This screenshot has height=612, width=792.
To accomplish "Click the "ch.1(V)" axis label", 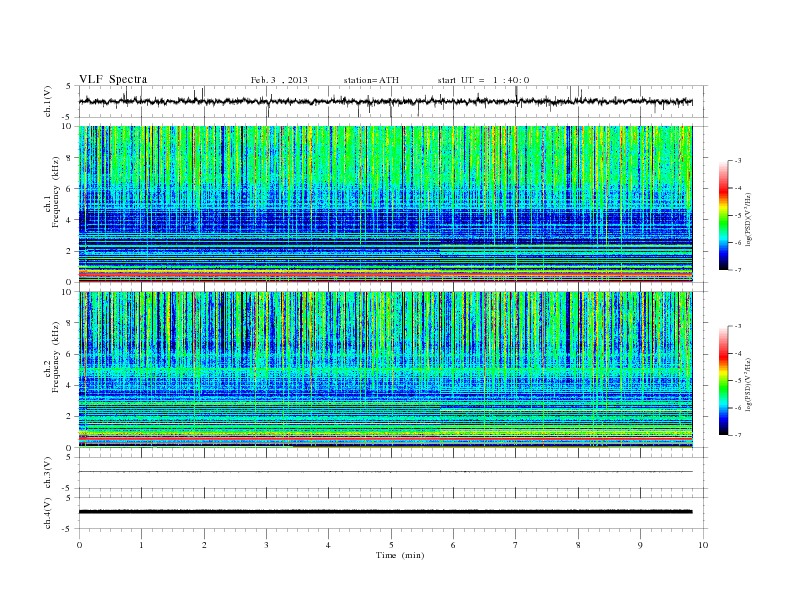I will click(48, 101).
